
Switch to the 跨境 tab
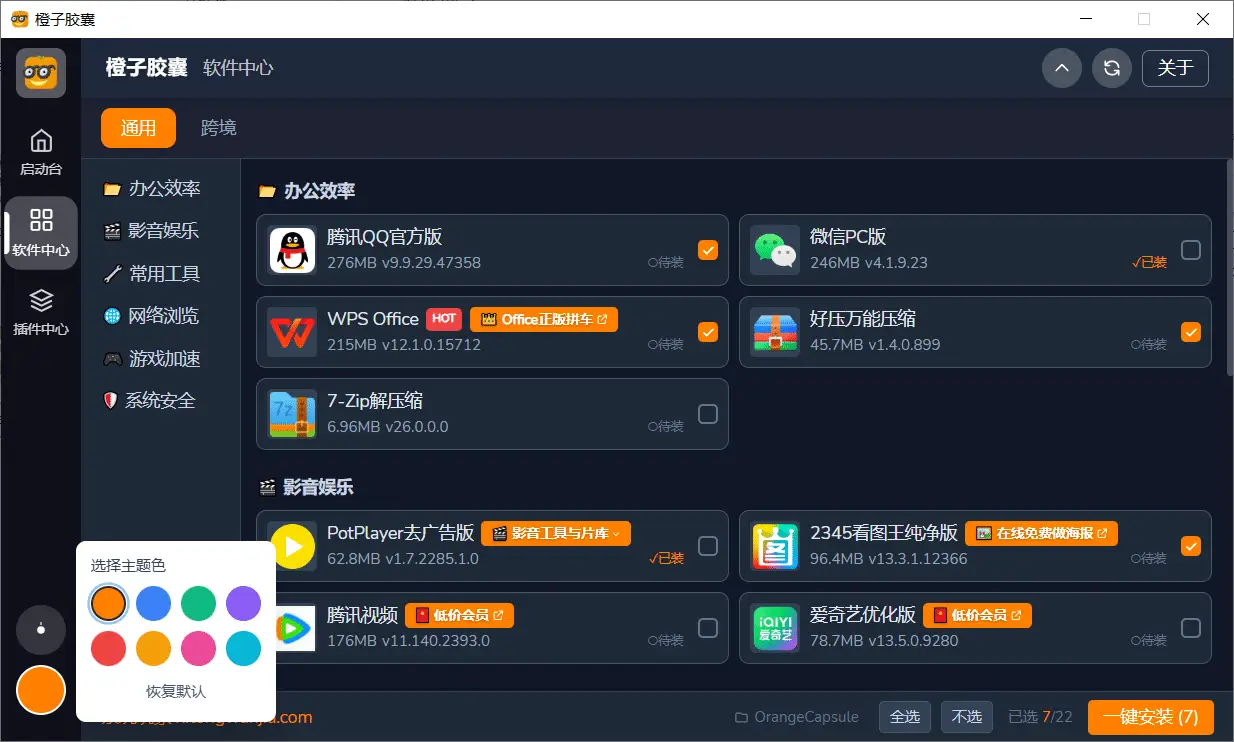point(219,128)
